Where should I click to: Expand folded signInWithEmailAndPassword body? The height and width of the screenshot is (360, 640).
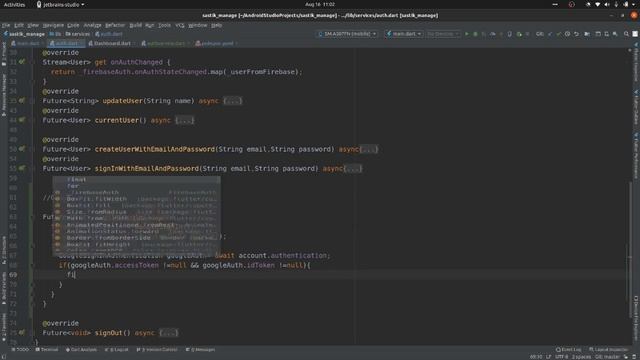tap(353, 169)
